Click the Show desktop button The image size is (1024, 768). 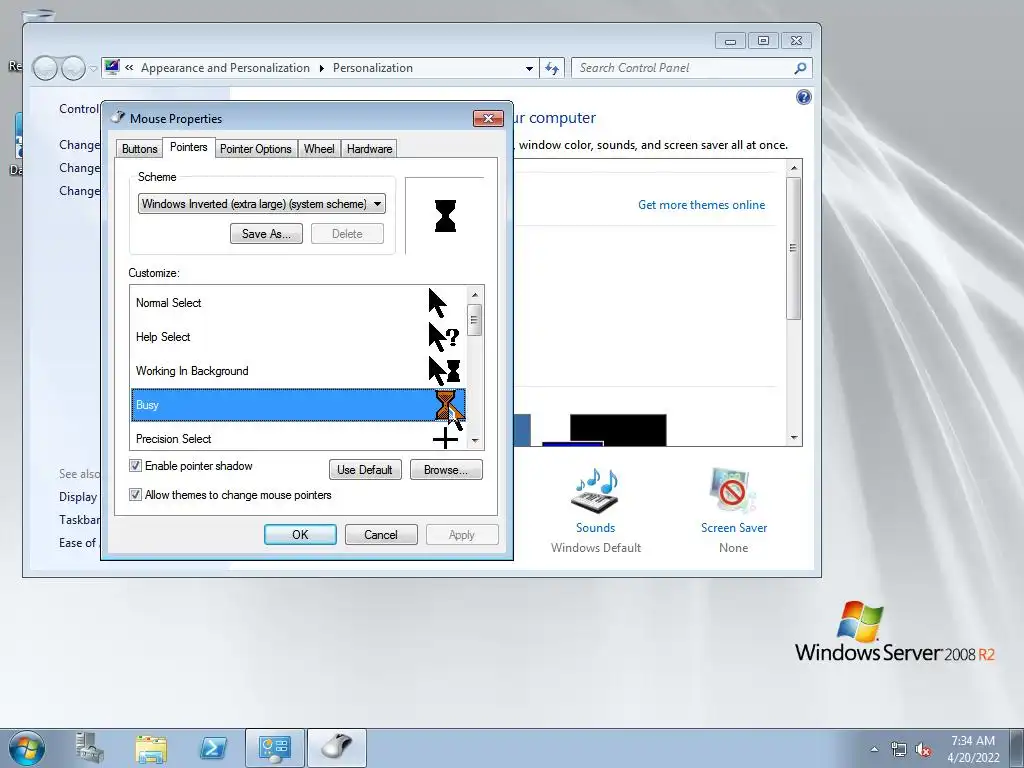click(x=1017, y=748)
